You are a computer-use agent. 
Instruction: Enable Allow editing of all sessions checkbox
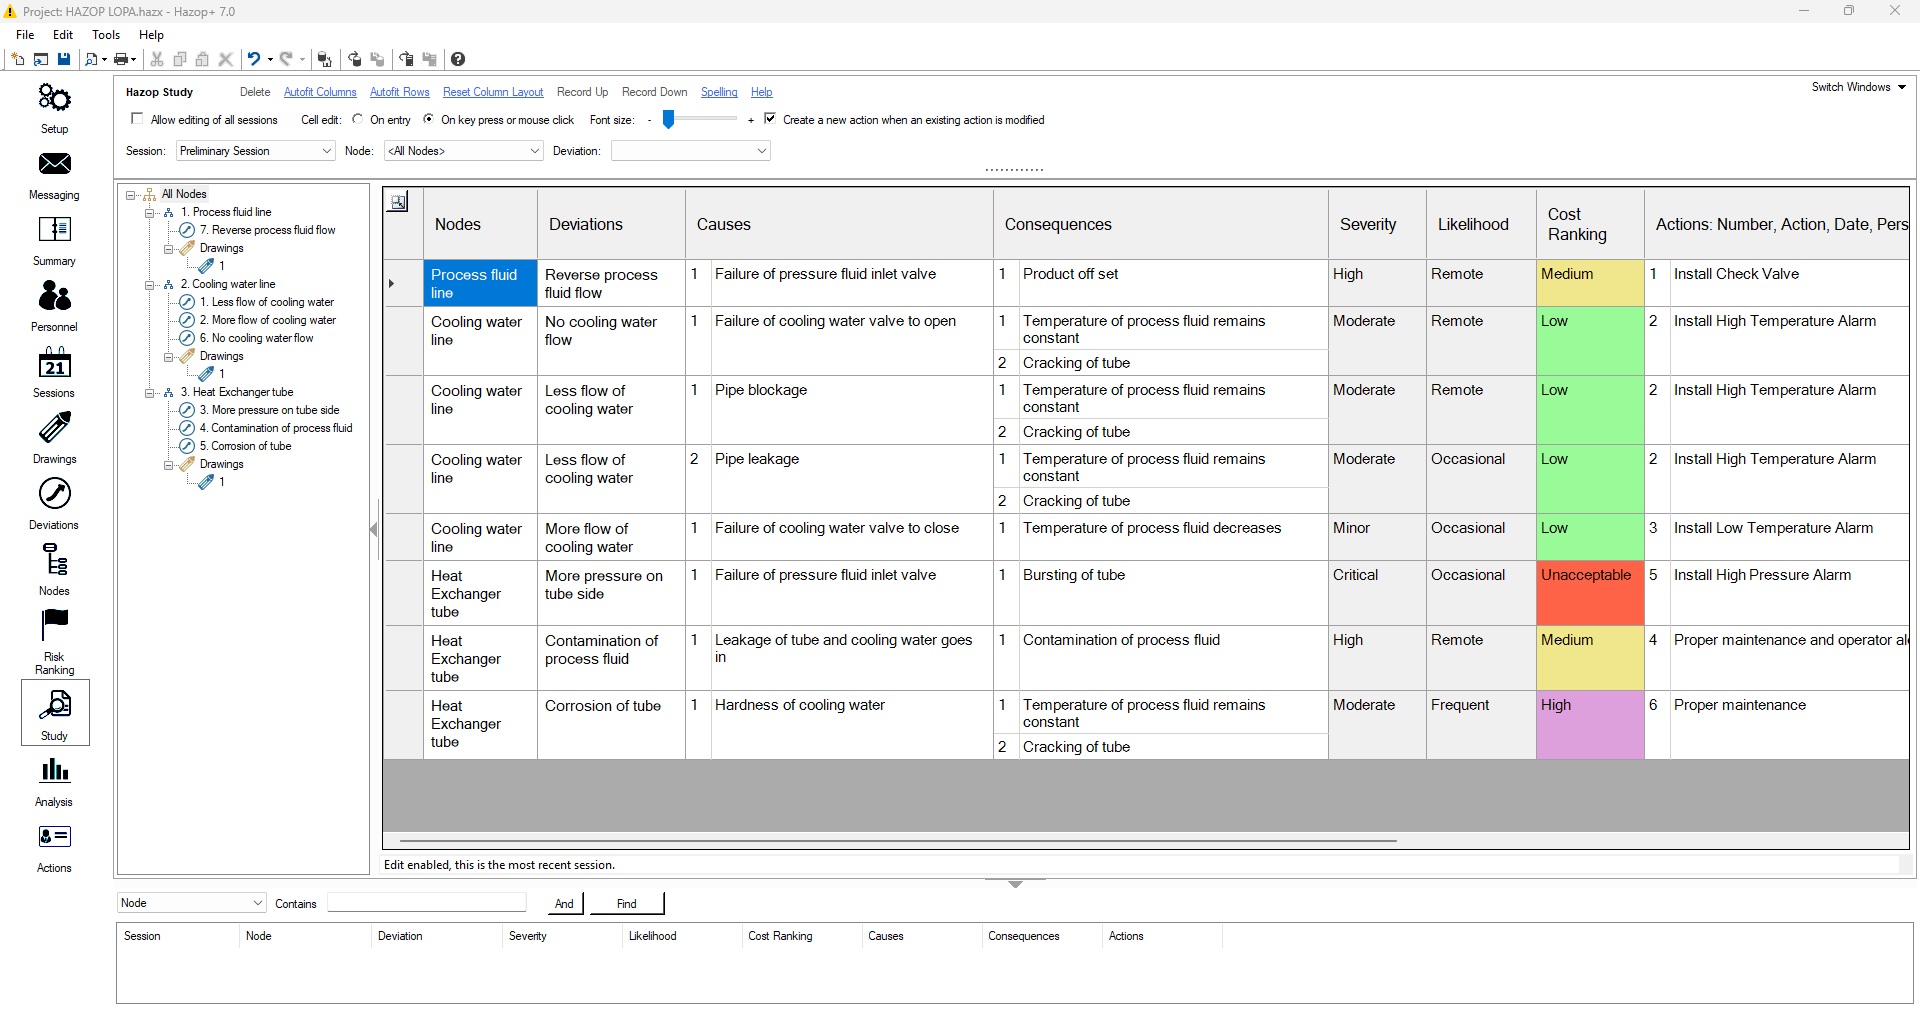138,119
